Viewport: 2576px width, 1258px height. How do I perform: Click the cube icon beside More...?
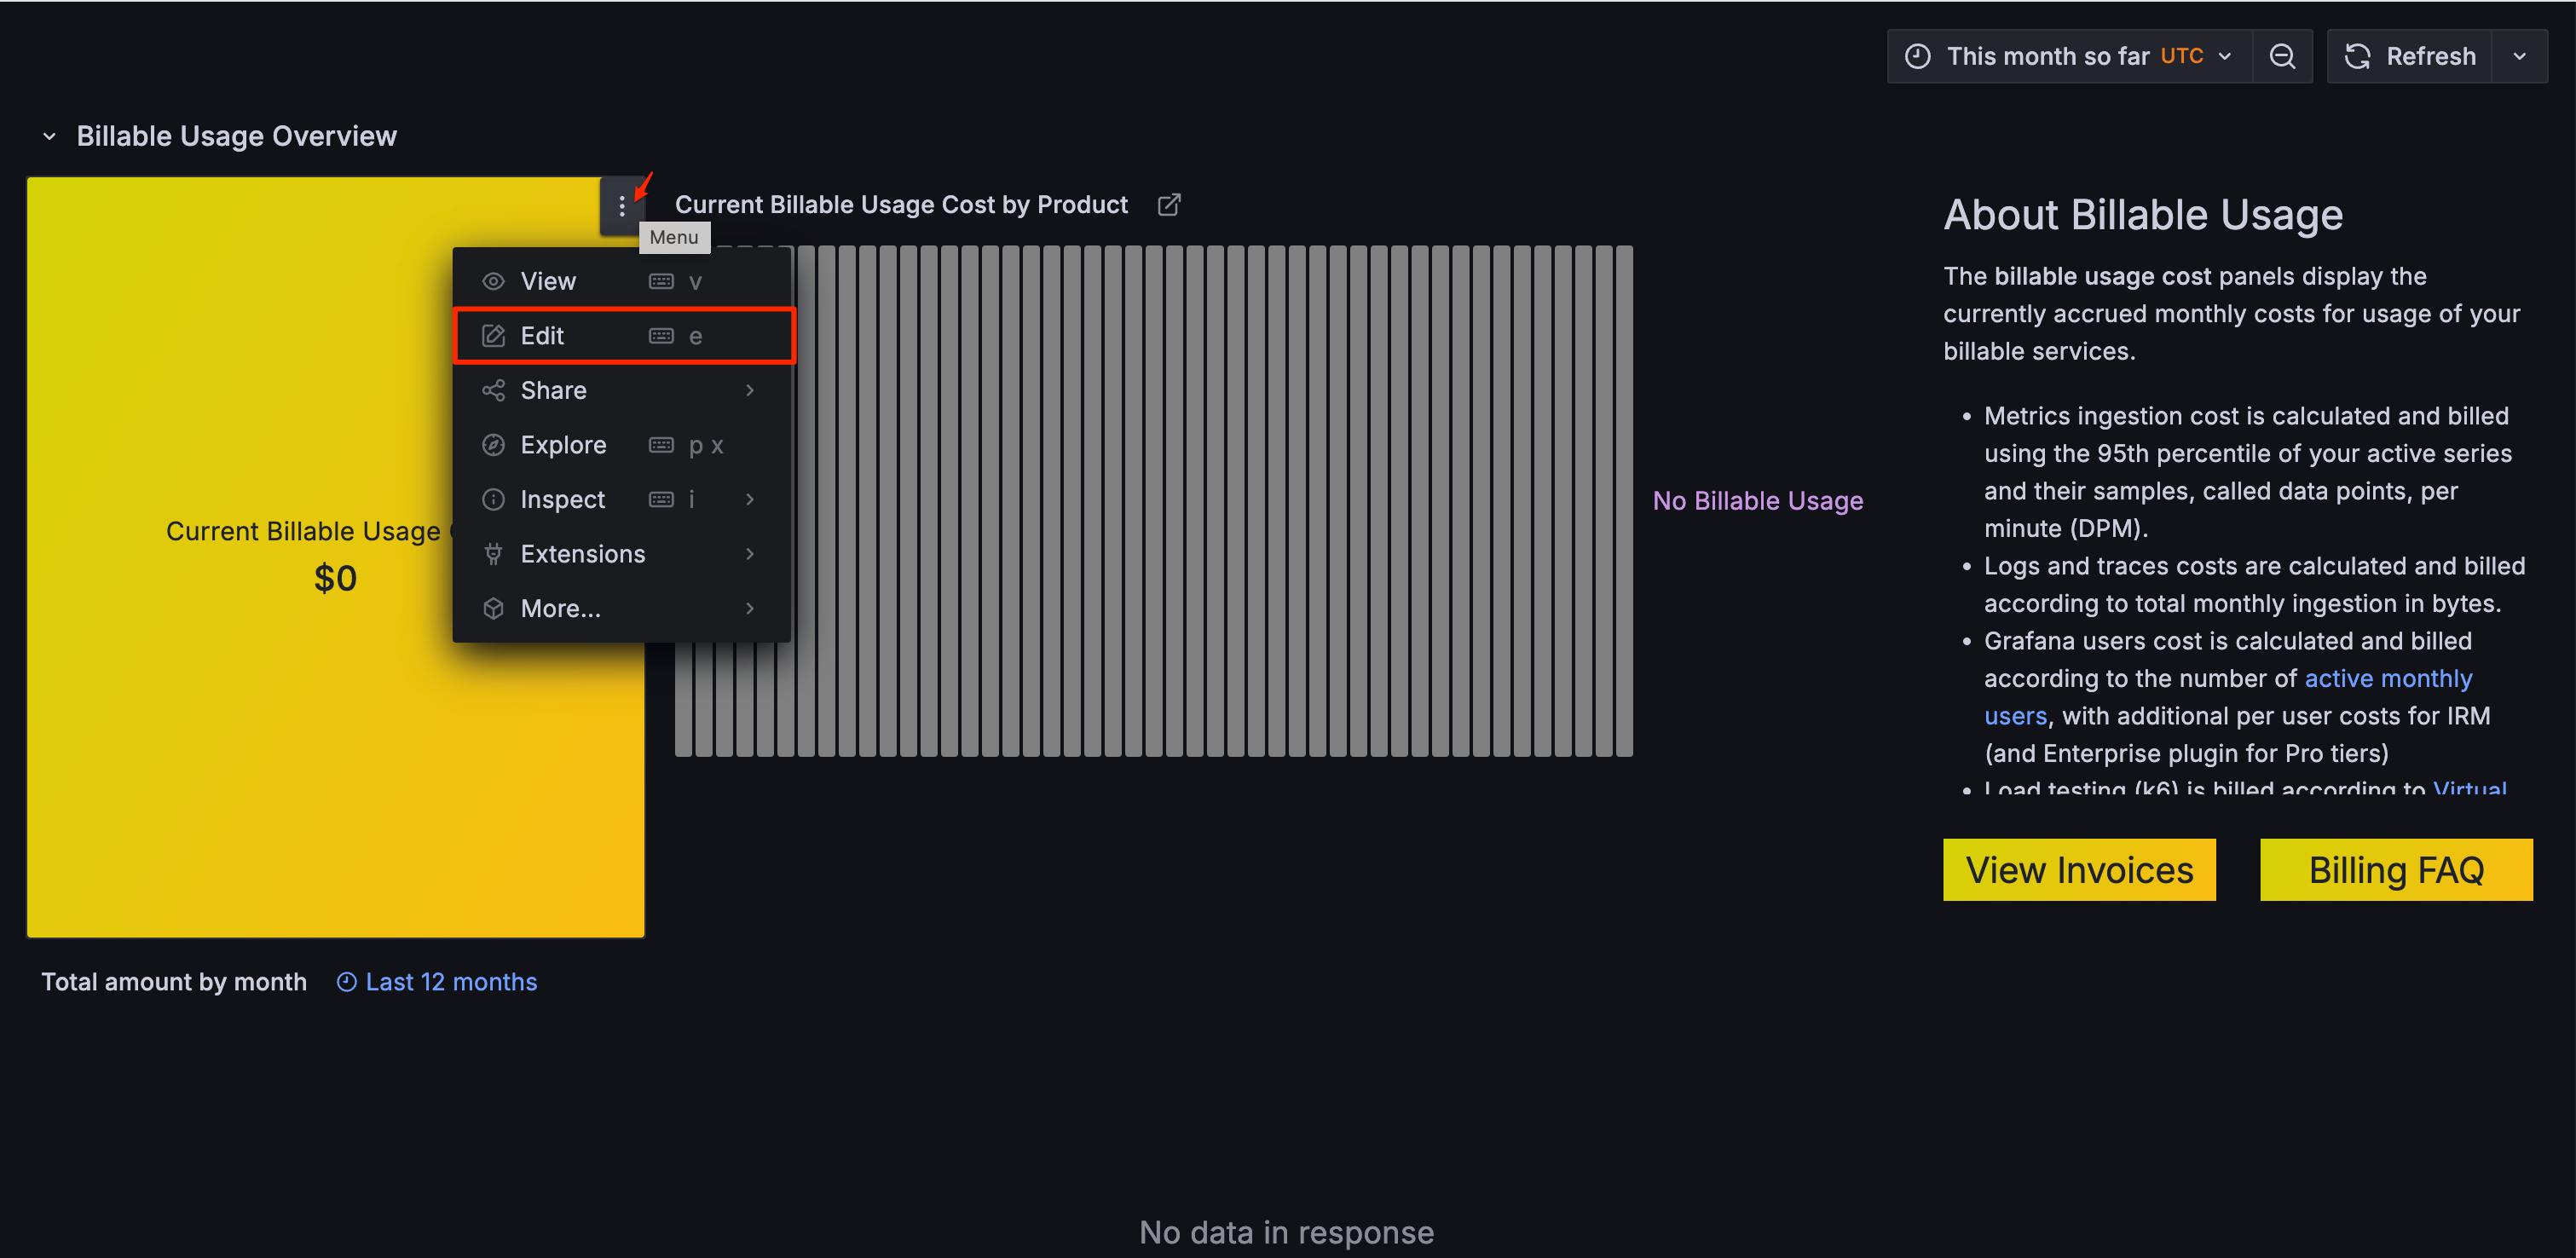[x=493, y=608]
